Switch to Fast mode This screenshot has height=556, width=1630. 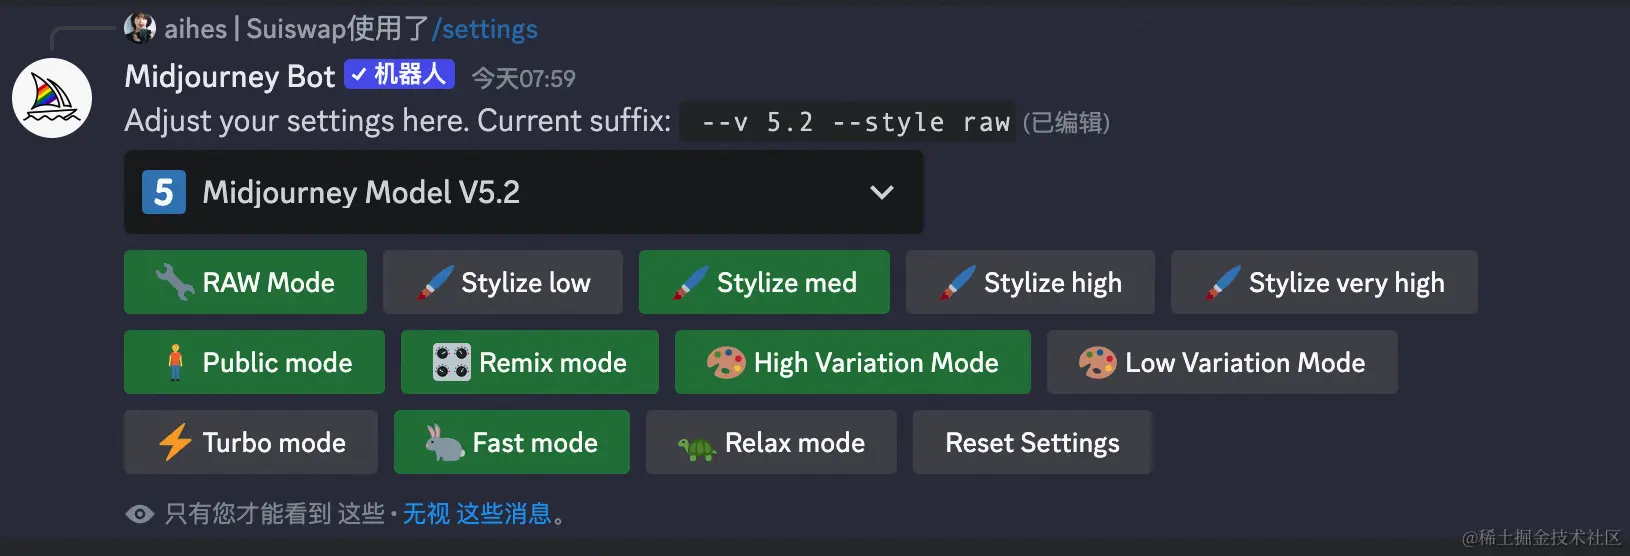tap(512, 442)
